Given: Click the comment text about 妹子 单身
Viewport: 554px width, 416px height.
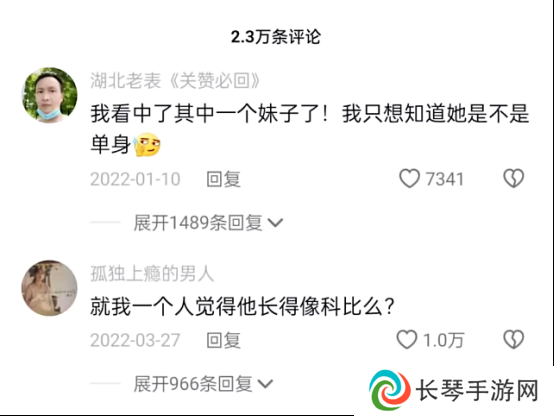Looking at the screenshot, I should 310,129.
